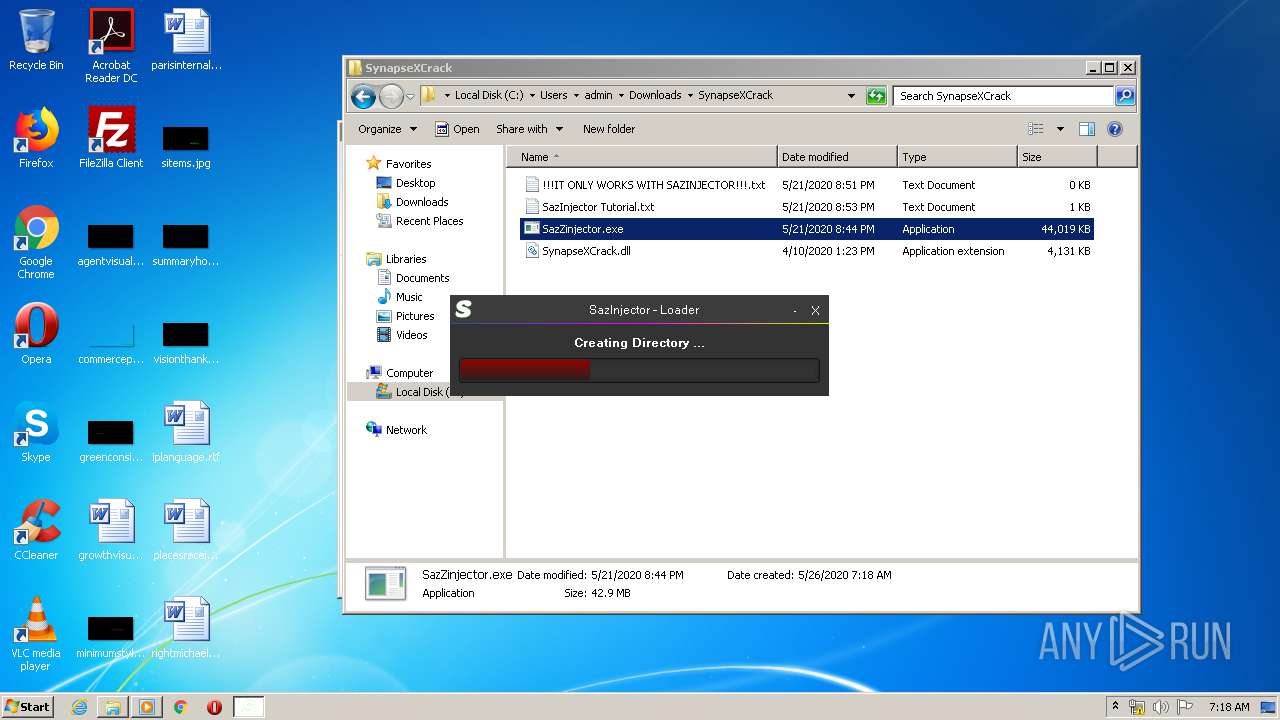Image resolution: width=1280 pixels, height=720 pixels.
Task: Click the Explorer Forward navigation button
Action: coord(391,96)
